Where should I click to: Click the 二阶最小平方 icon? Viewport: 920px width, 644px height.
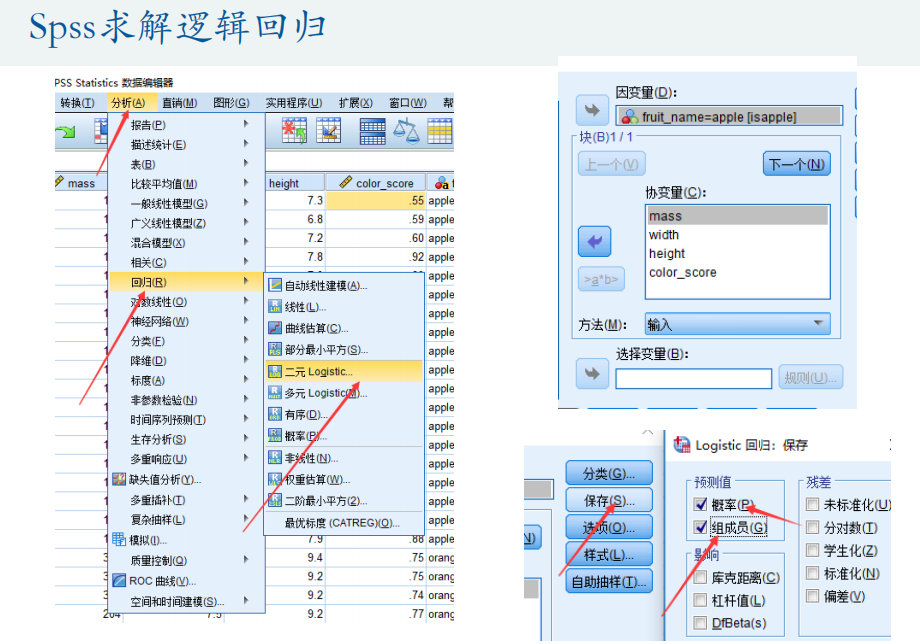pyautogui.click(x=275, y=500)
